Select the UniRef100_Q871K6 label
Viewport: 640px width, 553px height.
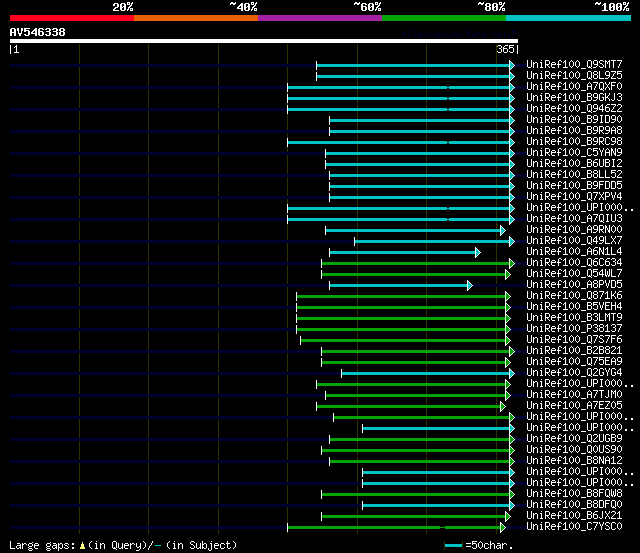tap(574, 296)
